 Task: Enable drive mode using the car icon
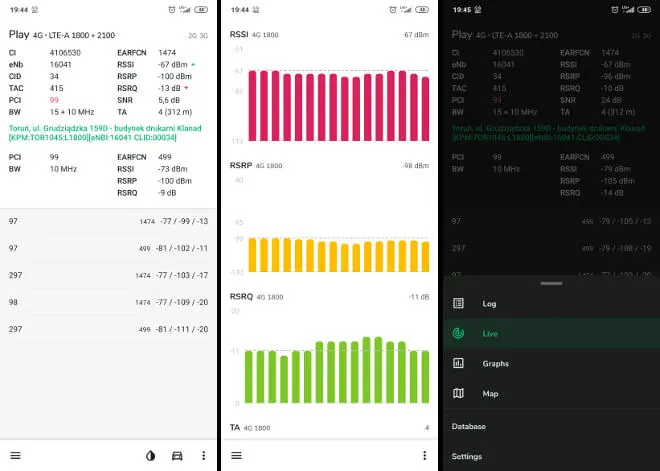coord(178,455)
